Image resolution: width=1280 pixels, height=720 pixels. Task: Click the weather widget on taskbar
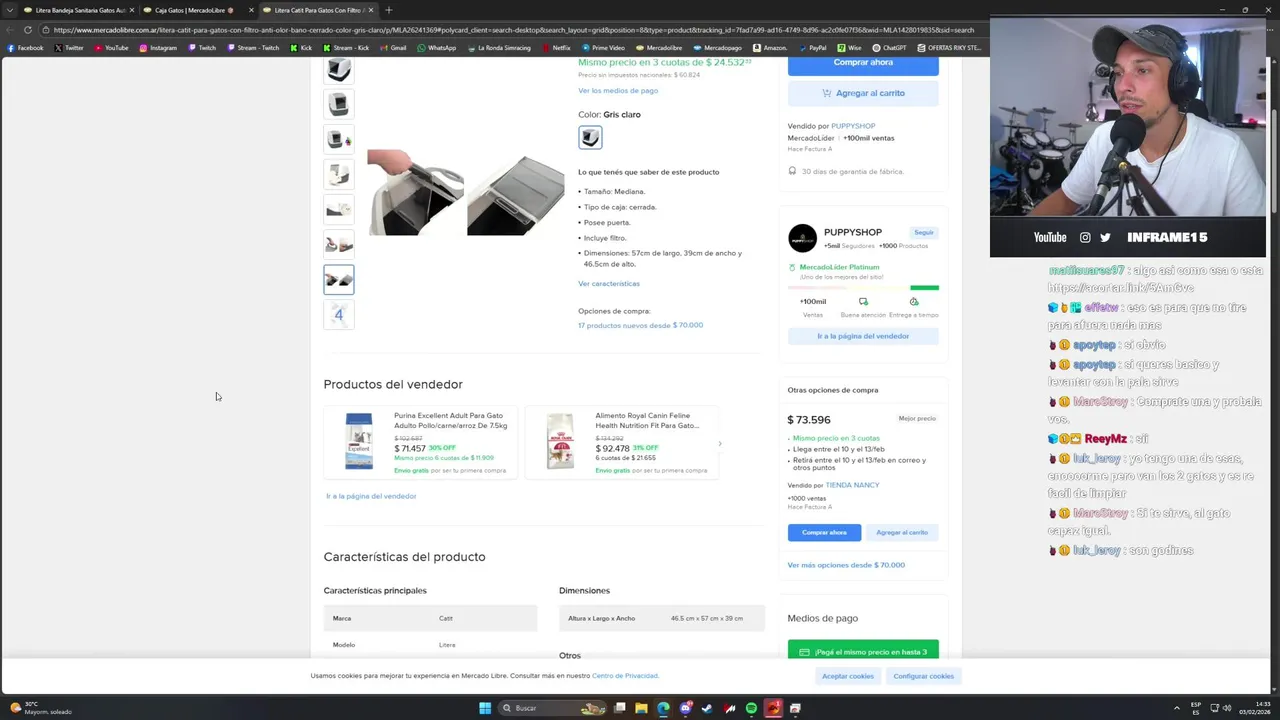tap(41, 708)
